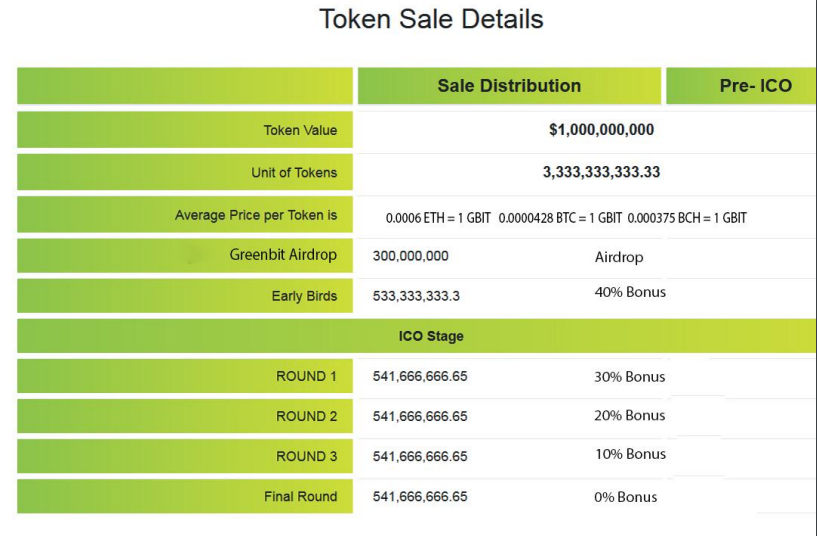The image size is (817, 536).
Task: Select the ROUND 1 row label
Action: pos(306,376)
